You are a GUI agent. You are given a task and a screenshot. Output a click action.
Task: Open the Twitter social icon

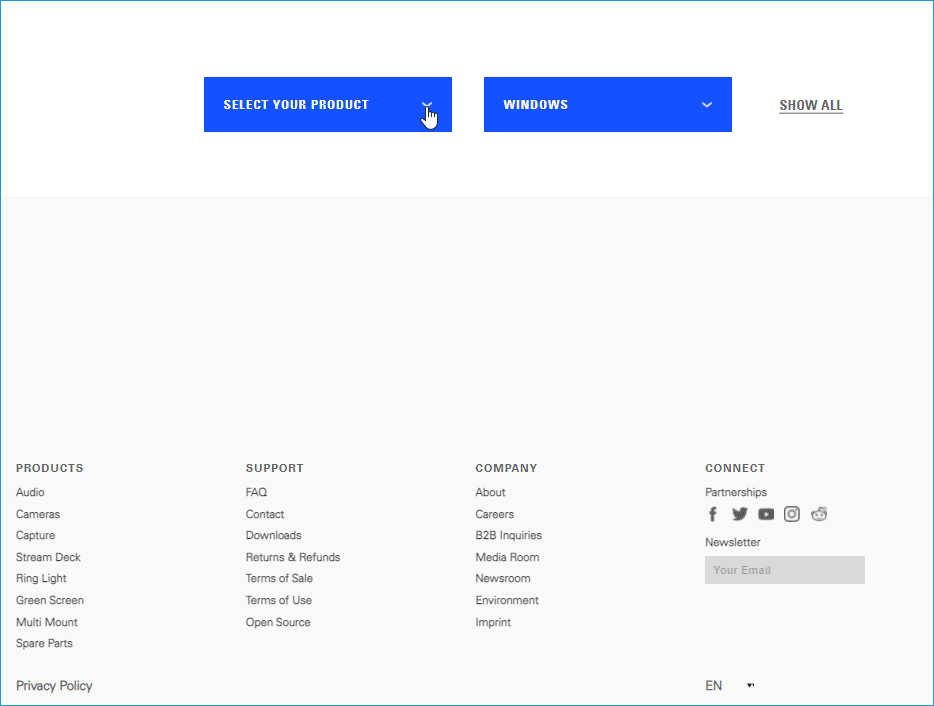tap(739, 514)
